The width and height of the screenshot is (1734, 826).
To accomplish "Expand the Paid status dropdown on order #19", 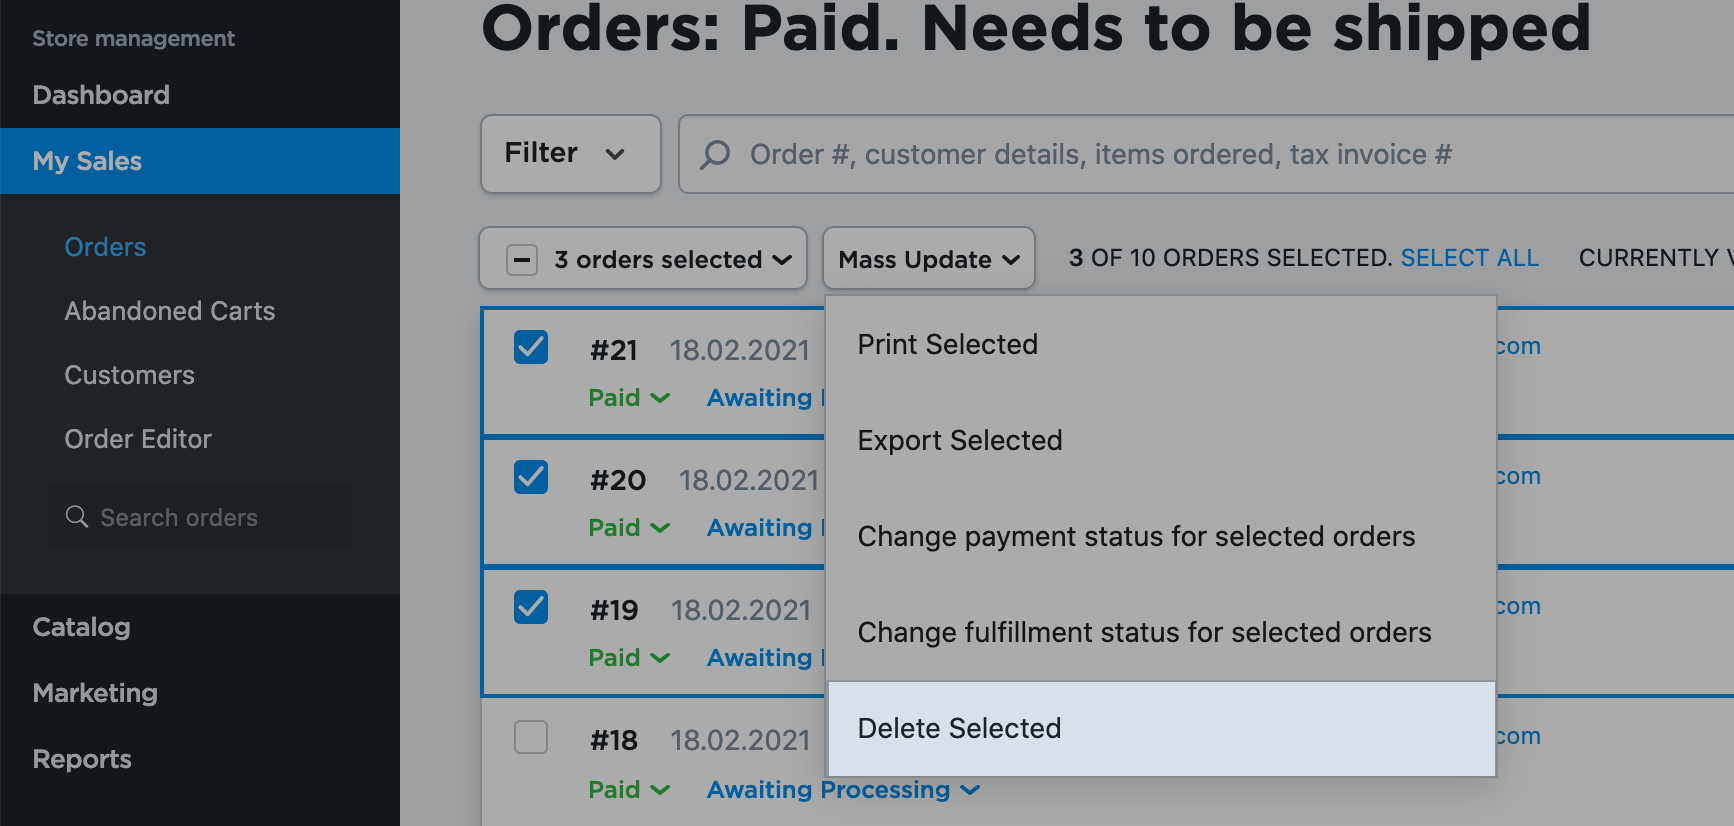I will pyautogui.click(x=628, y=657).
